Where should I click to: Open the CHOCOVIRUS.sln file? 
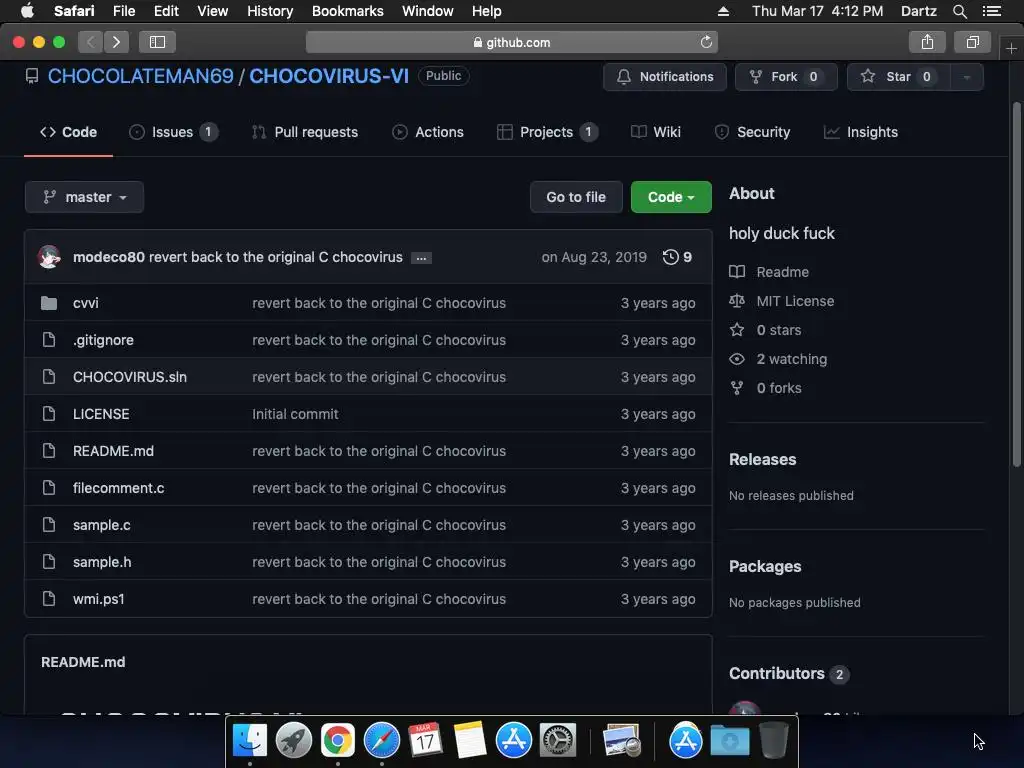pos(130,377)
